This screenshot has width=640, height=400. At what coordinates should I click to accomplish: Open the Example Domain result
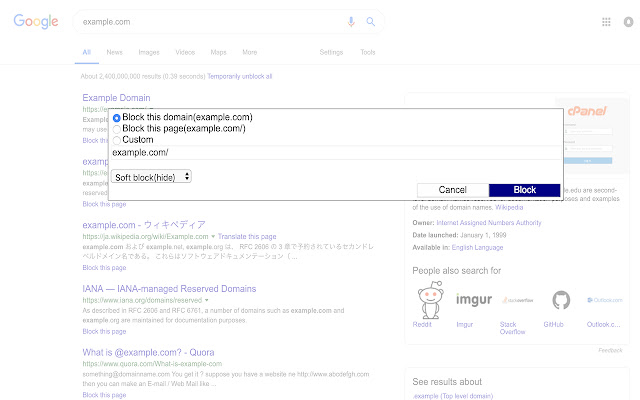[116, 98]
